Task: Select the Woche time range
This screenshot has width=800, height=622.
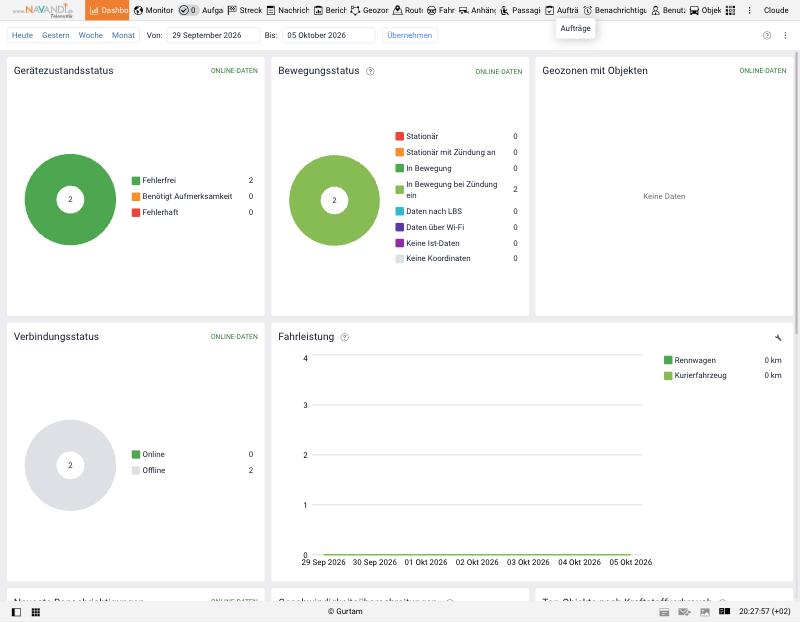Action: click(91, 35)
